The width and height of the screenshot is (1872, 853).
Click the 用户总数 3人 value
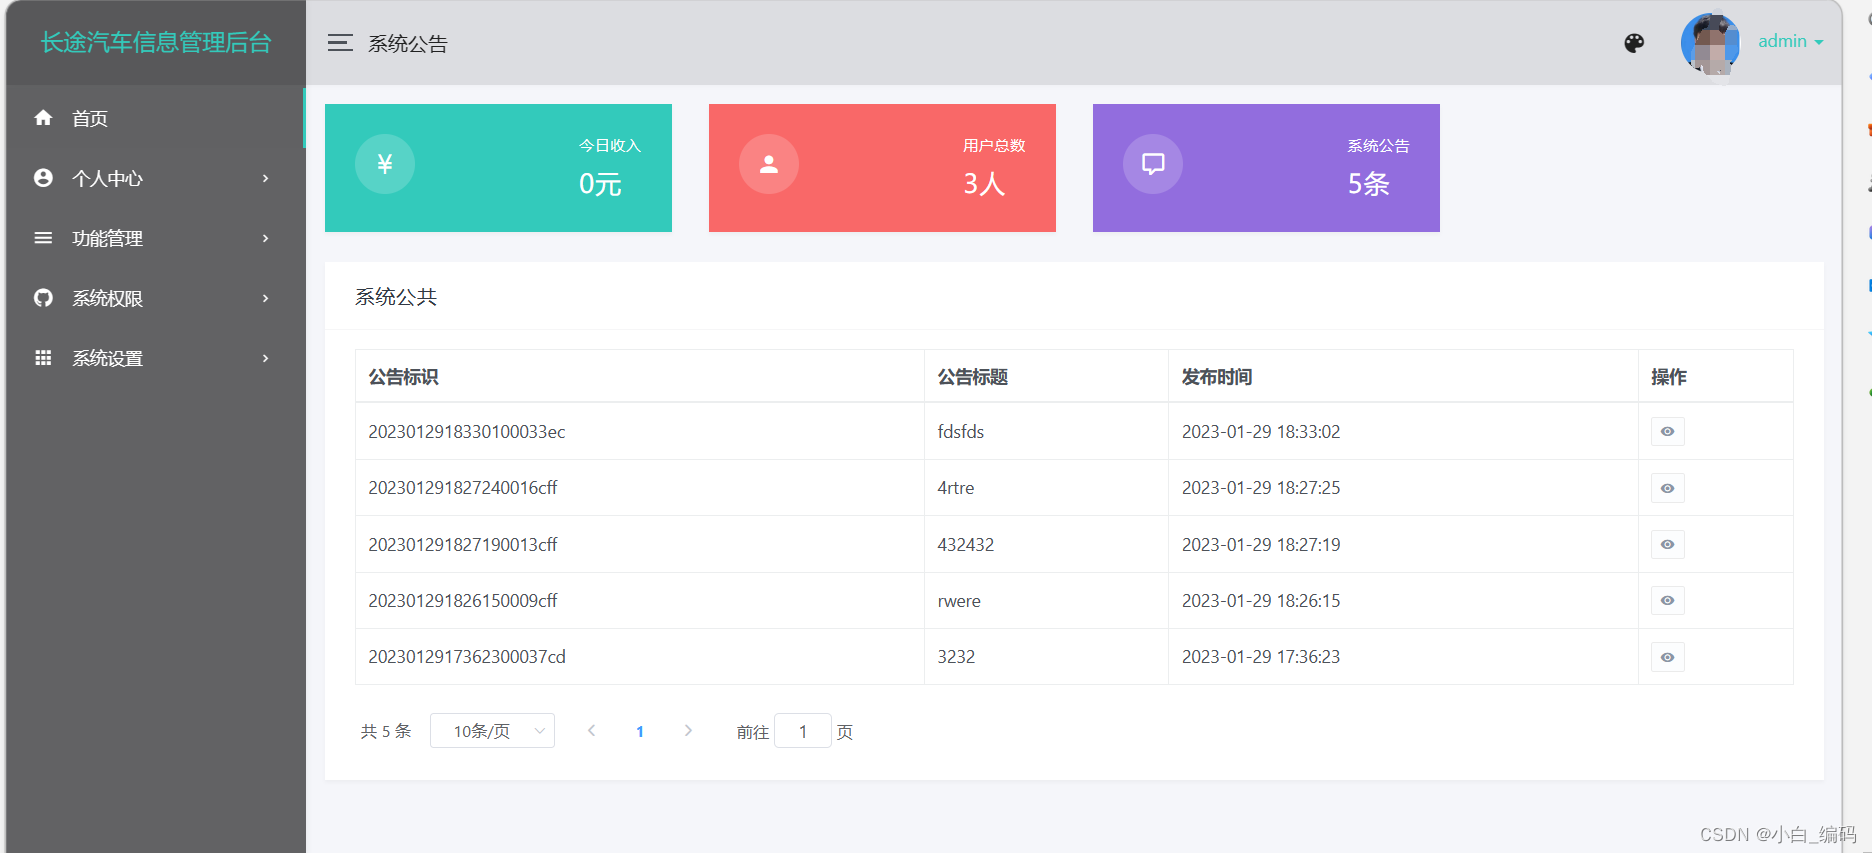pos(984,184)
